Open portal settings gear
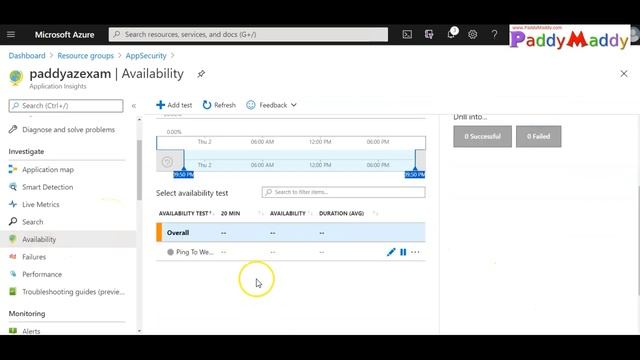The image size is (640, 360). [x=473, y=35]
